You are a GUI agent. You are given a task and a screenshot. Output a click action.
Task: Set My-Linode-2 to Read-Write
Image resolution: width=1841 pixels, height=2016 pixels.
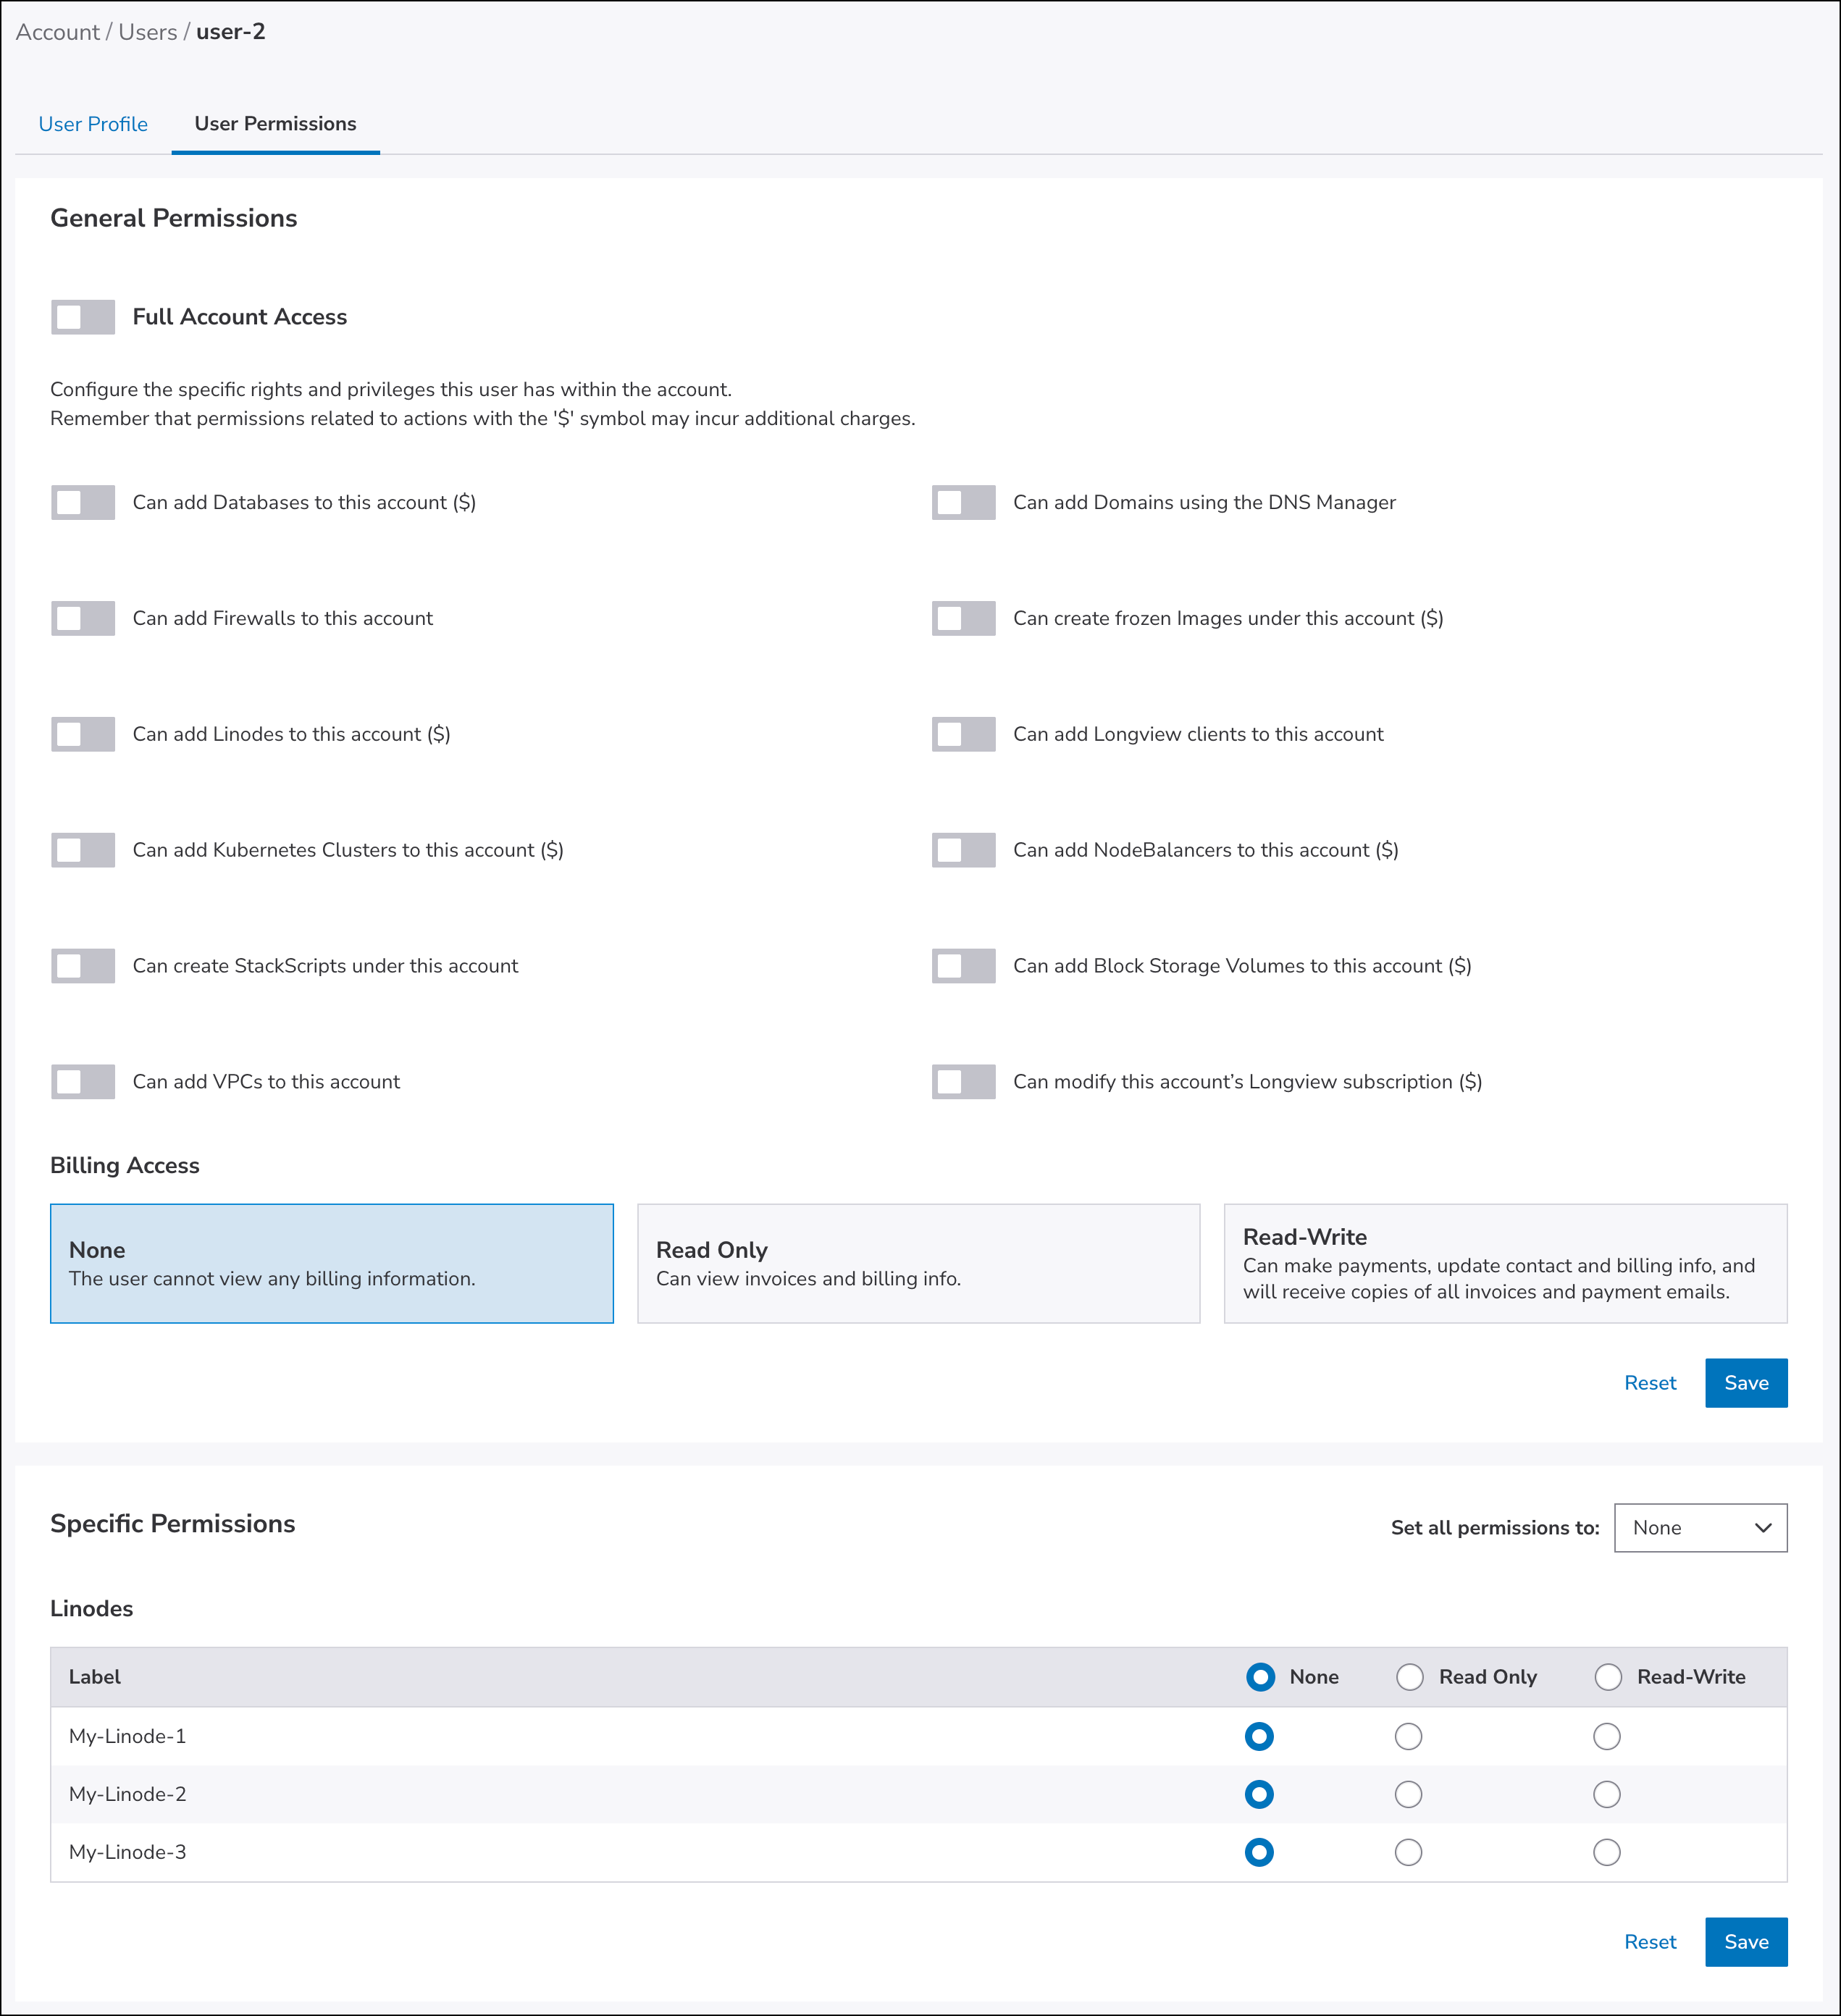pyautogui.click(x=1606, y=1794)
